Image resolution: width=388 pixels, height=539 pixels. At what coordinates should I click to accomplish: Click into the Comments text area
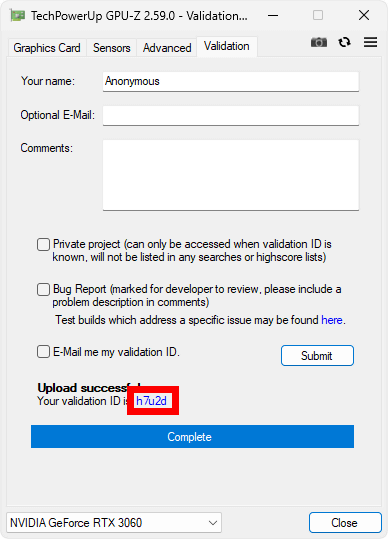tap(231, 175)
